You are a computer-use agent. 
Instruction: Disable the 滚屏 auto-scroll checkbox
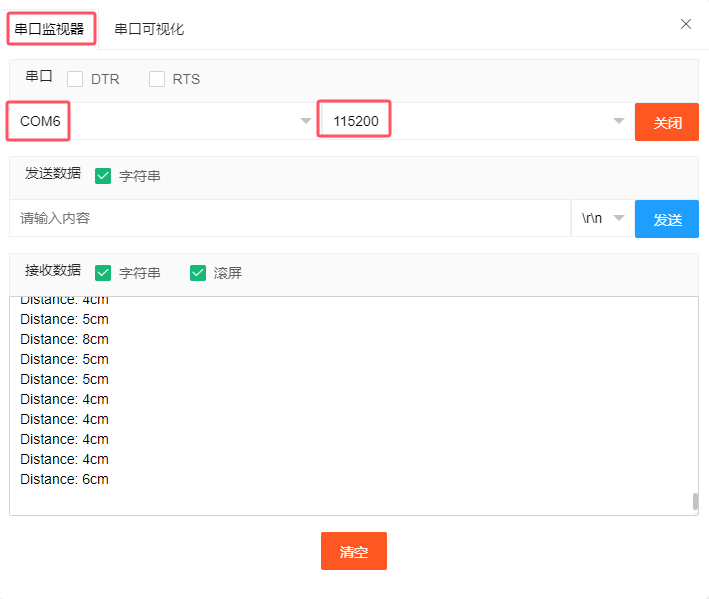pyautogui.click(x=198, y=272)
